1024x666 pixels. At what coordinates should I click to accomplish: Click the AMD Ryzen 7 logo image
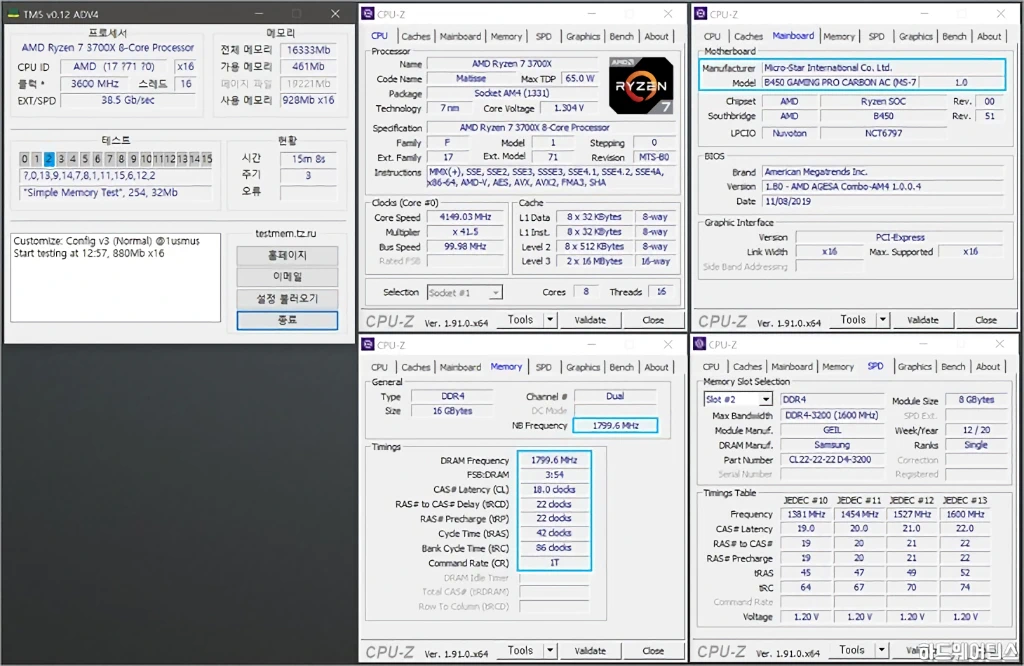[x=641, y=86]
